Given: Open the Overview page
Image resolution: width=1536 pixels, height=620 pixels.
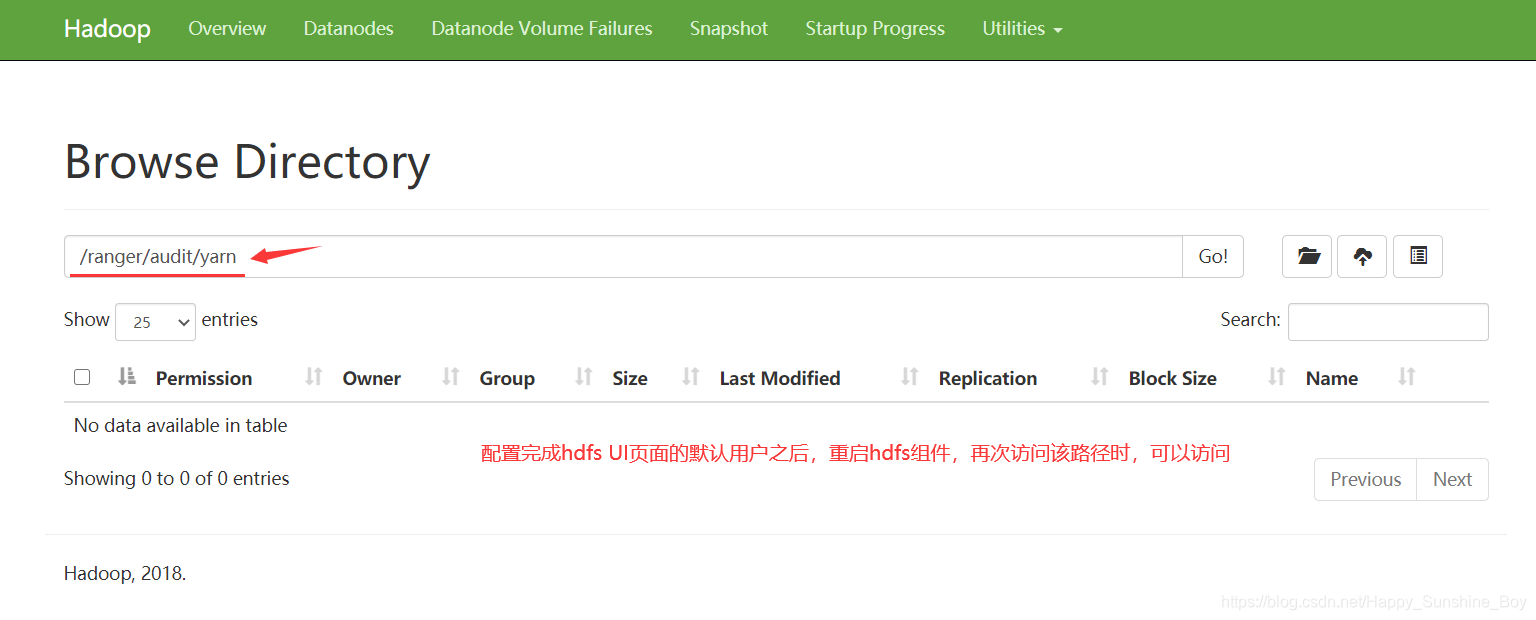Looking at the screenshot, I should [x=227, y=29].
